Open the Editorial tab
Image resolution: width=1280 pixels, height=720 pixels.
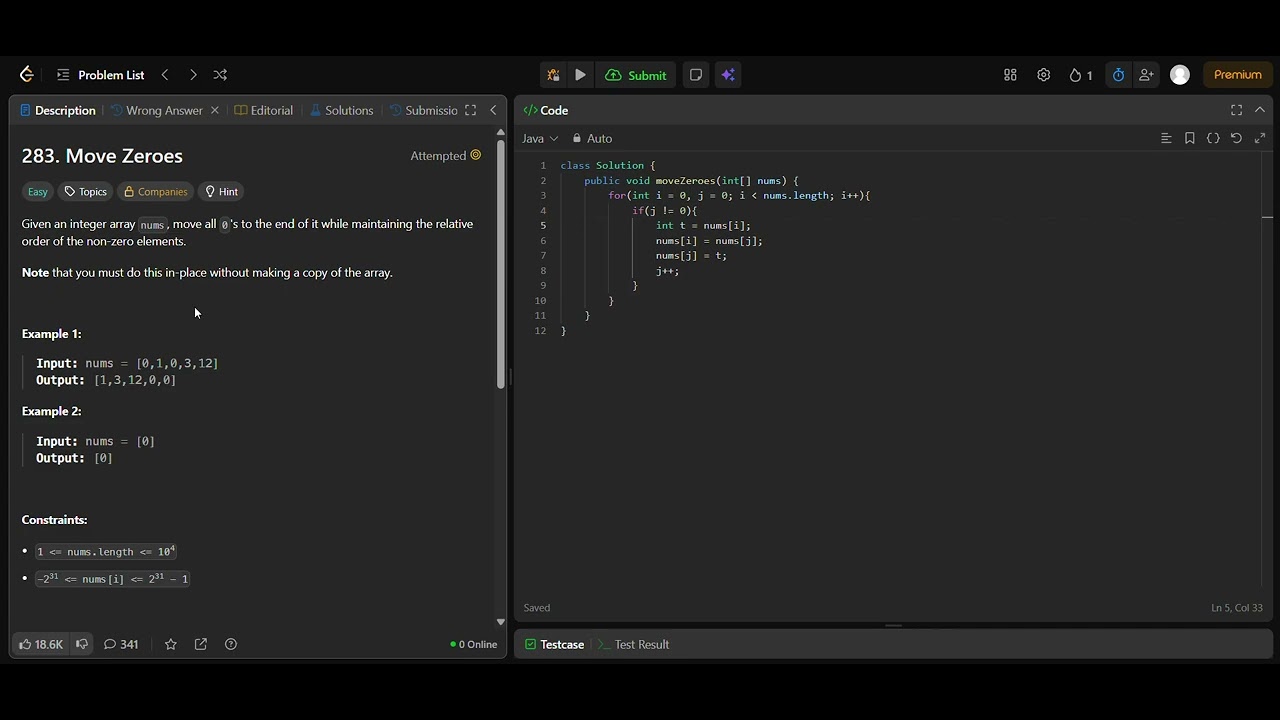264,110
